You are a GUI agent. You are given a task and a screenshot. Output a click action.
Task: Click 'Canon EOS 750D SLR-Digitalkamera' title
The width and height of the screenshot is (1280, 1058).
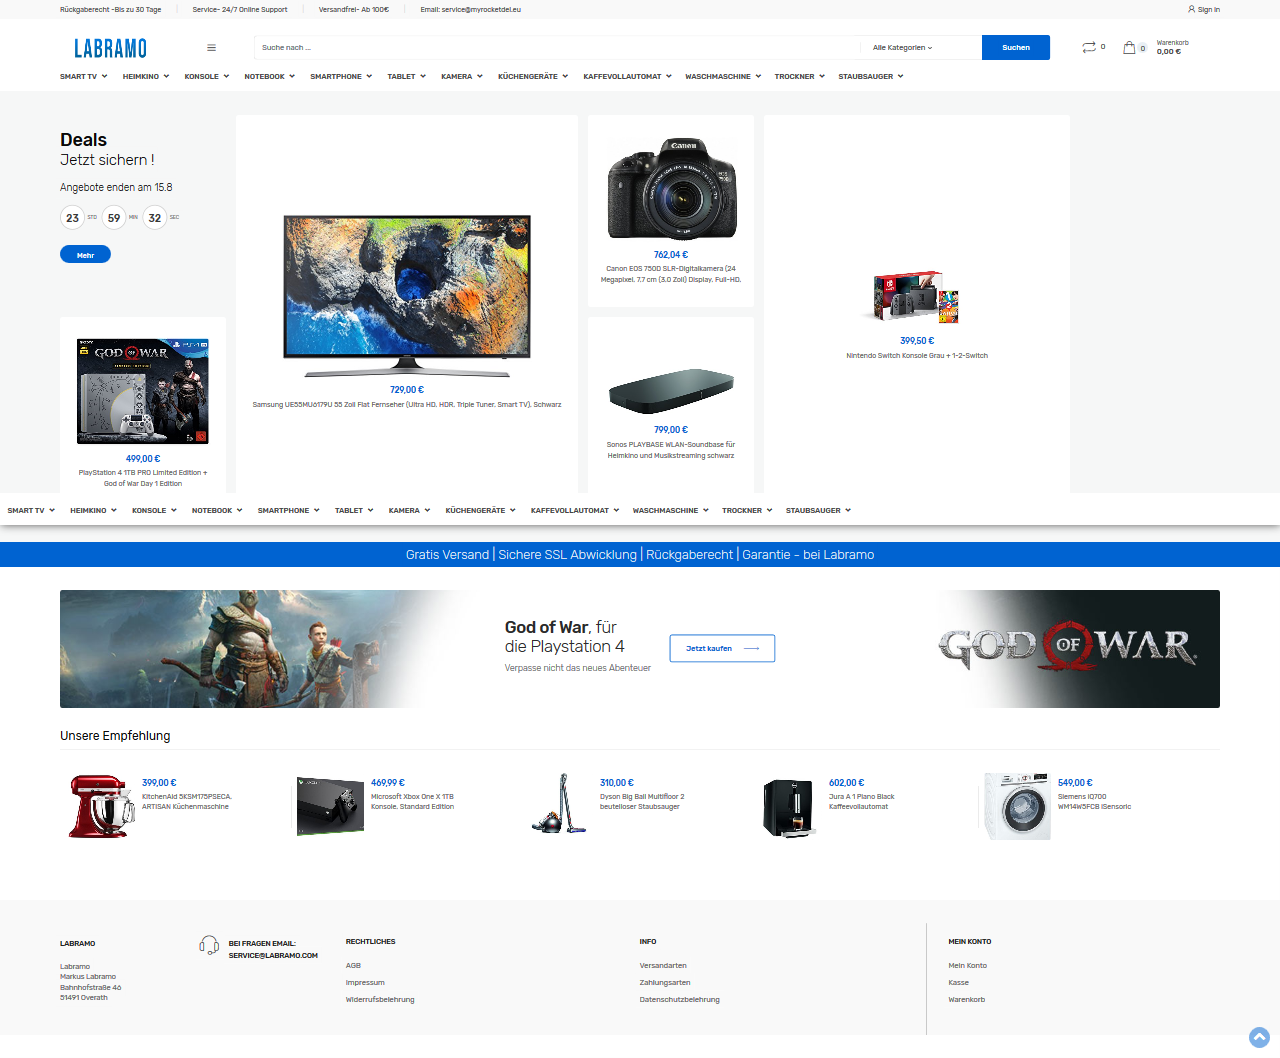point(671,274)
